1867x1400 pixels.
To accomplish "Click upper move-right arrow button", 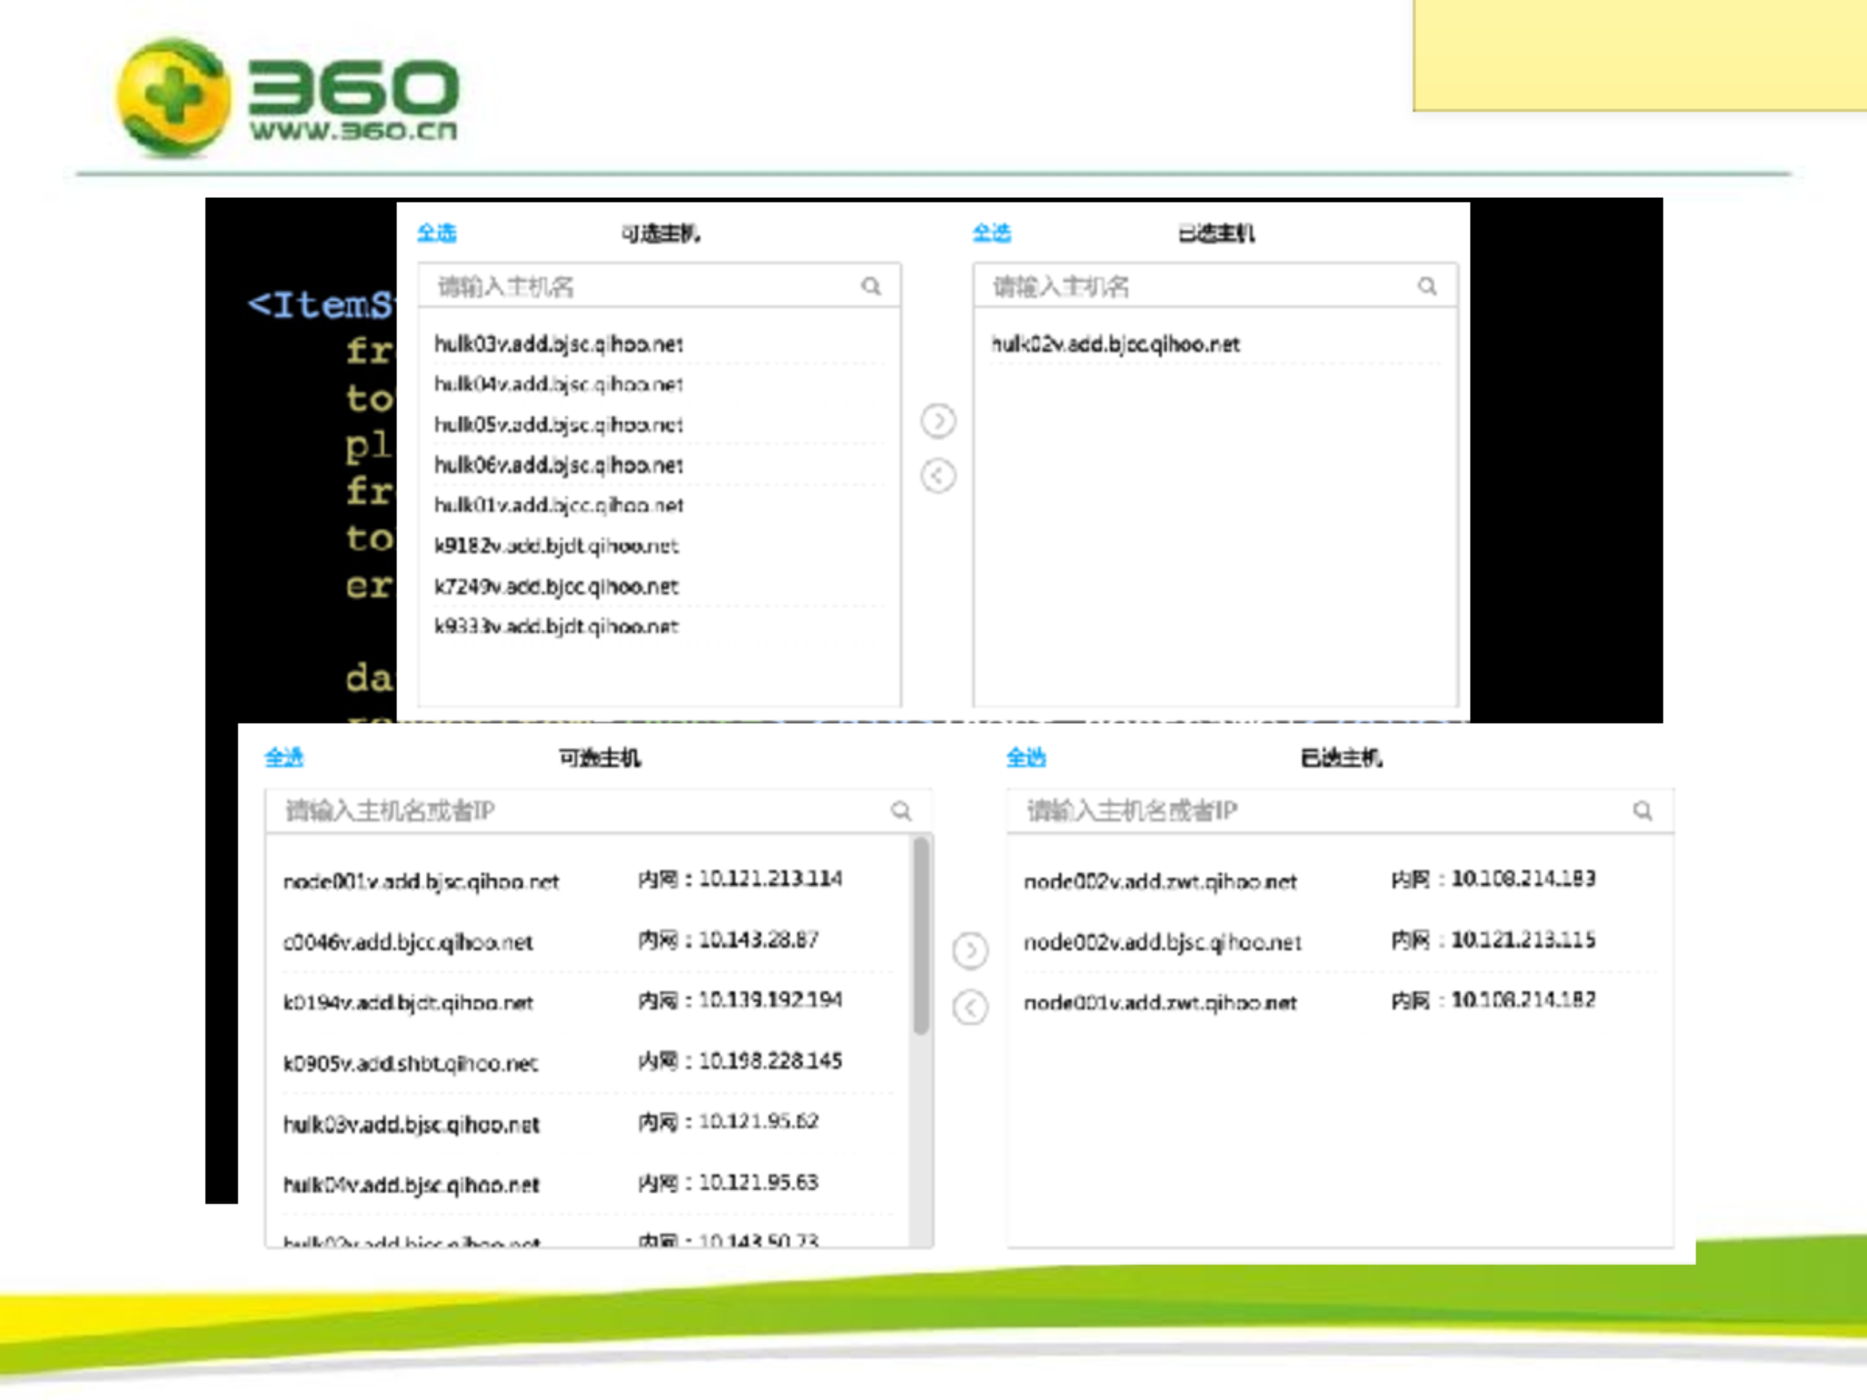I will tap(938, 421).
